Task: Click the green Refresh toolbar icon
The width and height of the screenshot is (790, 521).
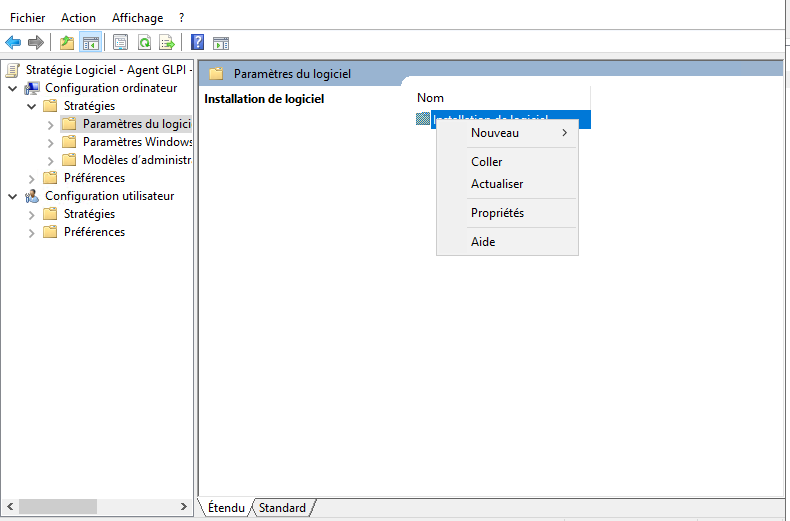Action: (x=144, y=42)
